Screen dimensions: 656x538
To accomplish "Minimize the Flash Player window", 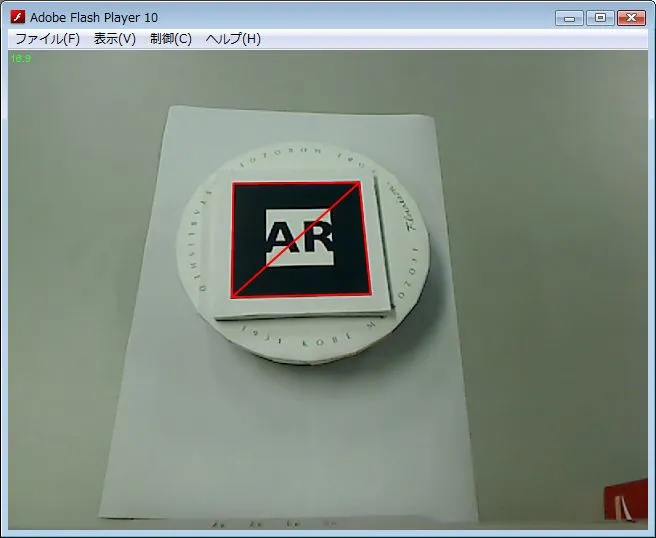I will 569,18.
